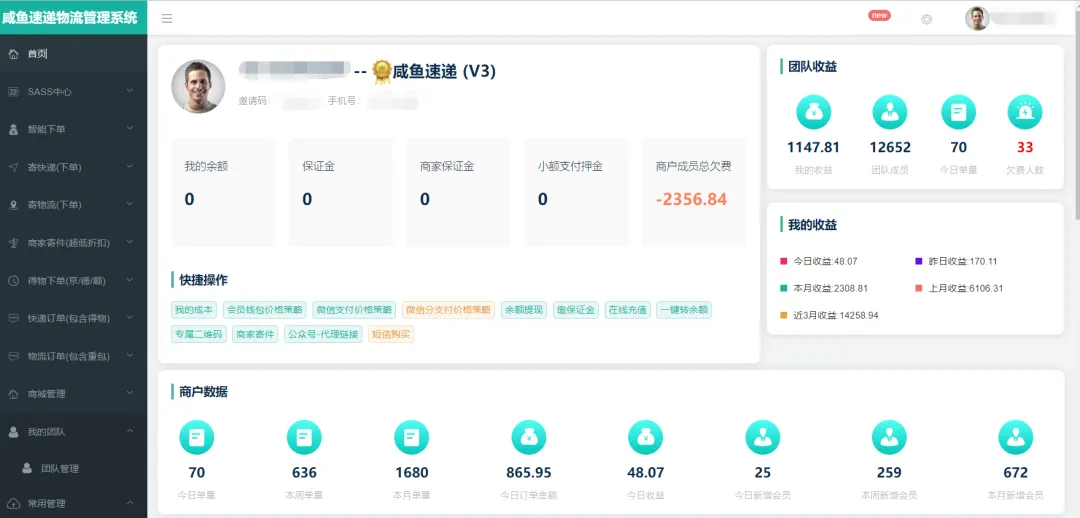Expand the 商城管理 chevron
This screenshot has width=1080, height=518.
130,393
